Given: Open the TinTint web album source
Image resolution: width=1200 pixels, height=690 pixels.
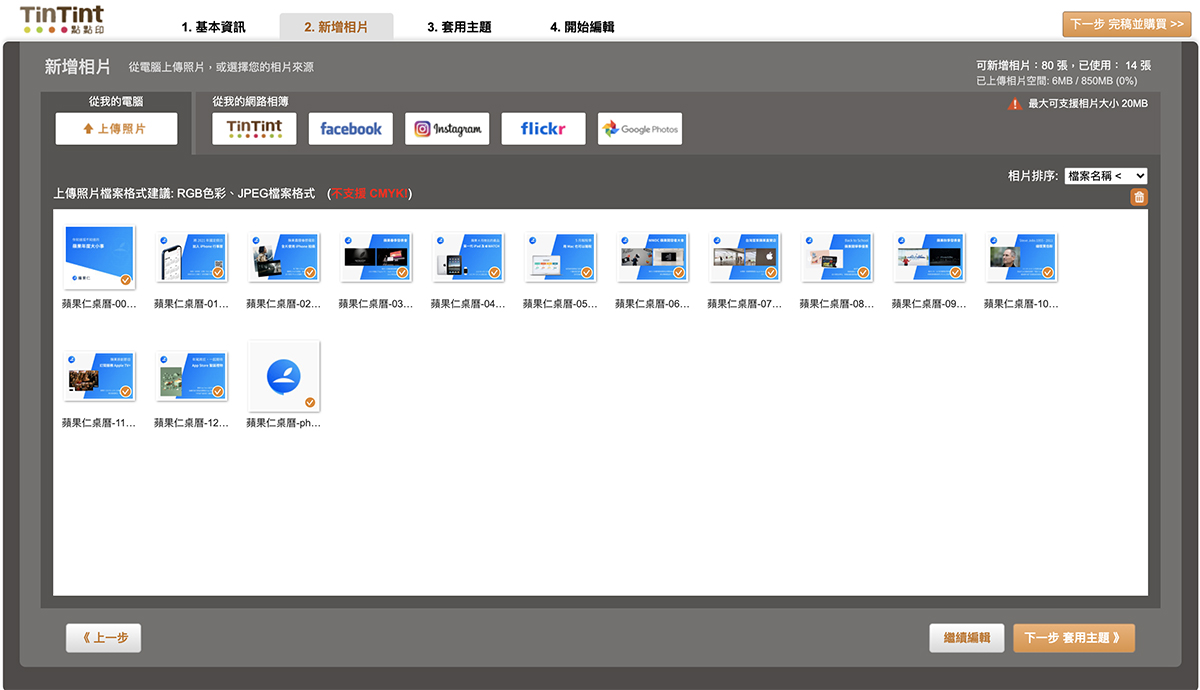Looking at the screenshot, I should 255,128.
